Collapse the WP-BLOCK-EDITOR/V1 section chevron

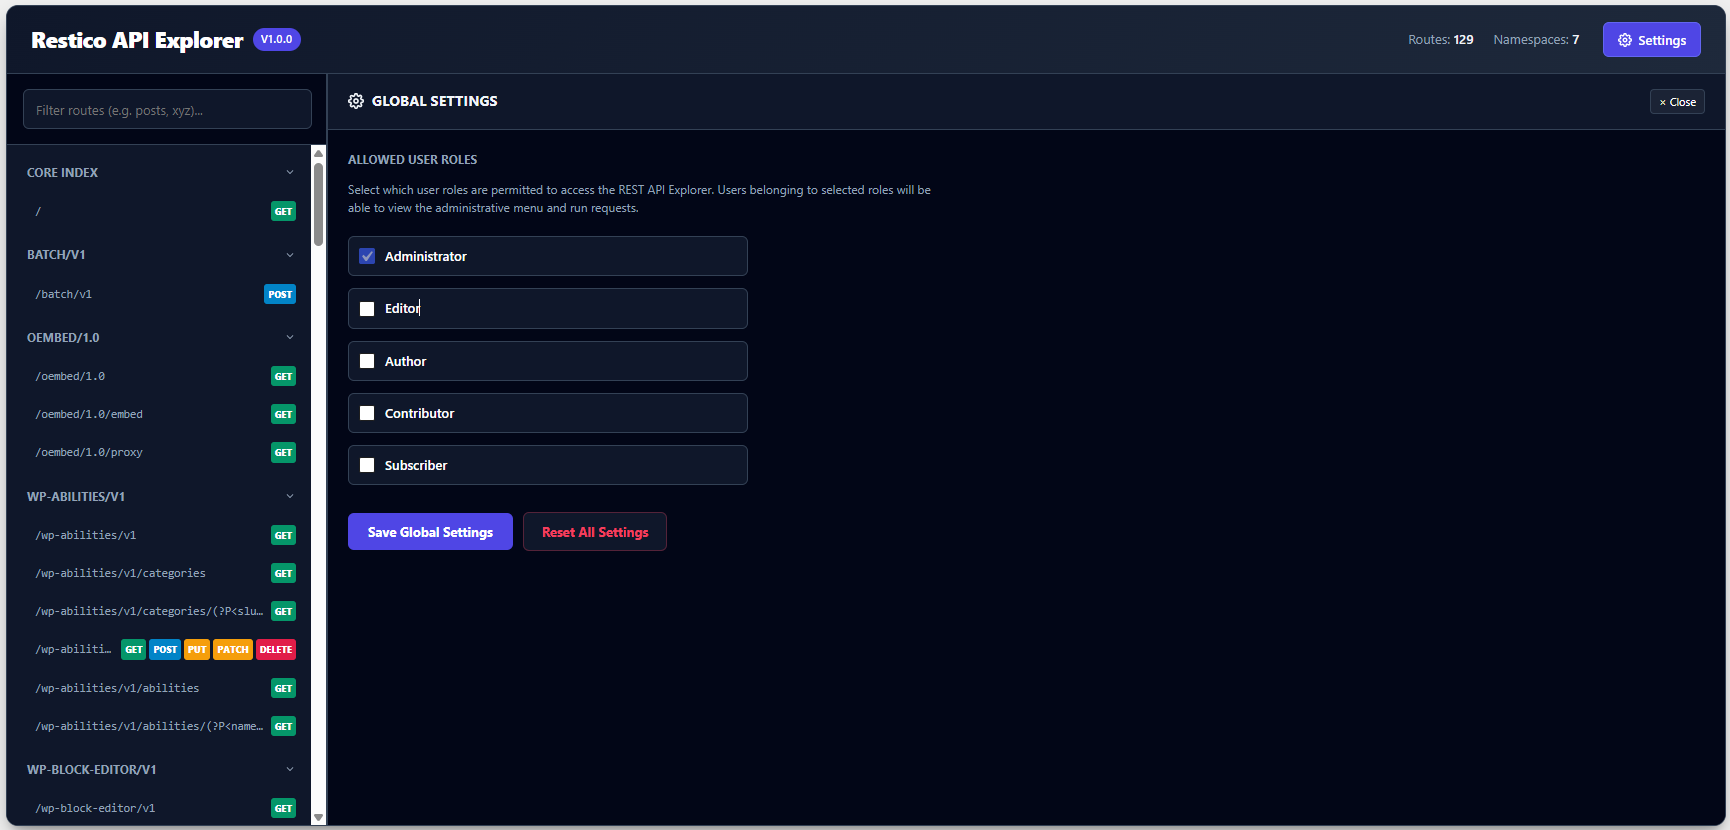click(290, 769)
